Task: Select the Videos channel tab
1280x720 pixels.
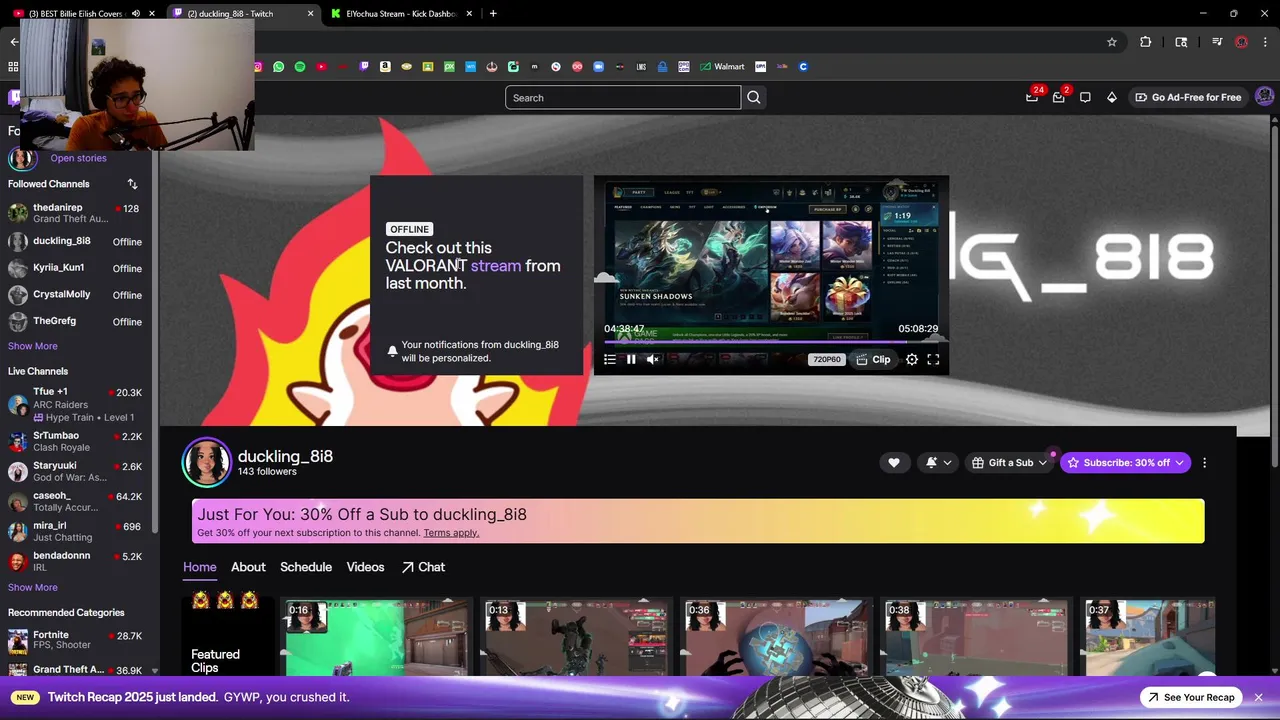Action: pos(365,567)
